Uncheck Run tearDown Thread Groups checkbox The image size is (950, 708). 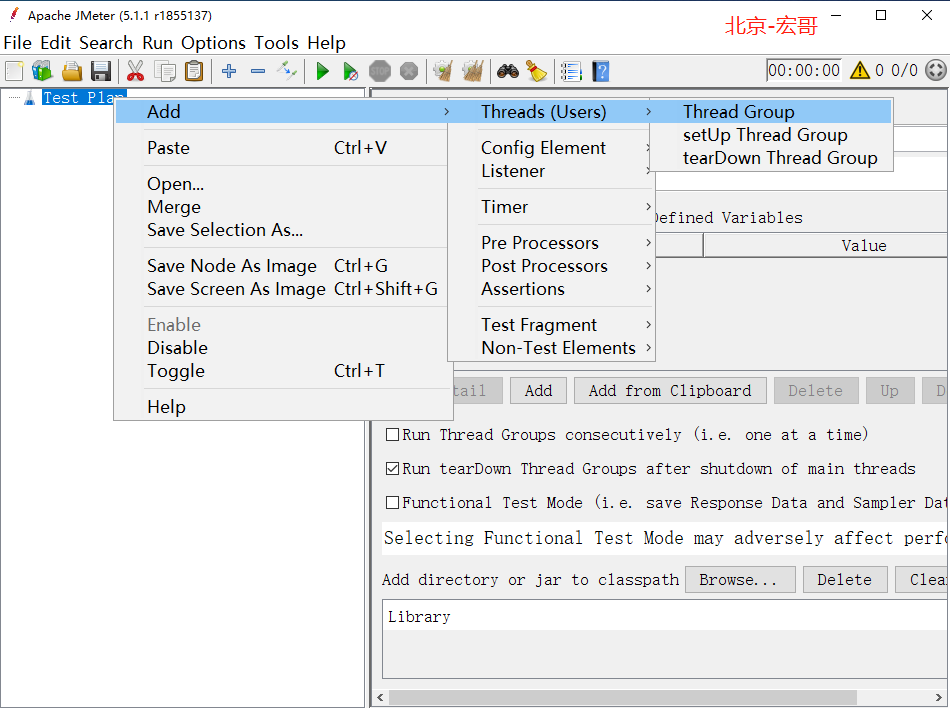click(x=392, y=469)
